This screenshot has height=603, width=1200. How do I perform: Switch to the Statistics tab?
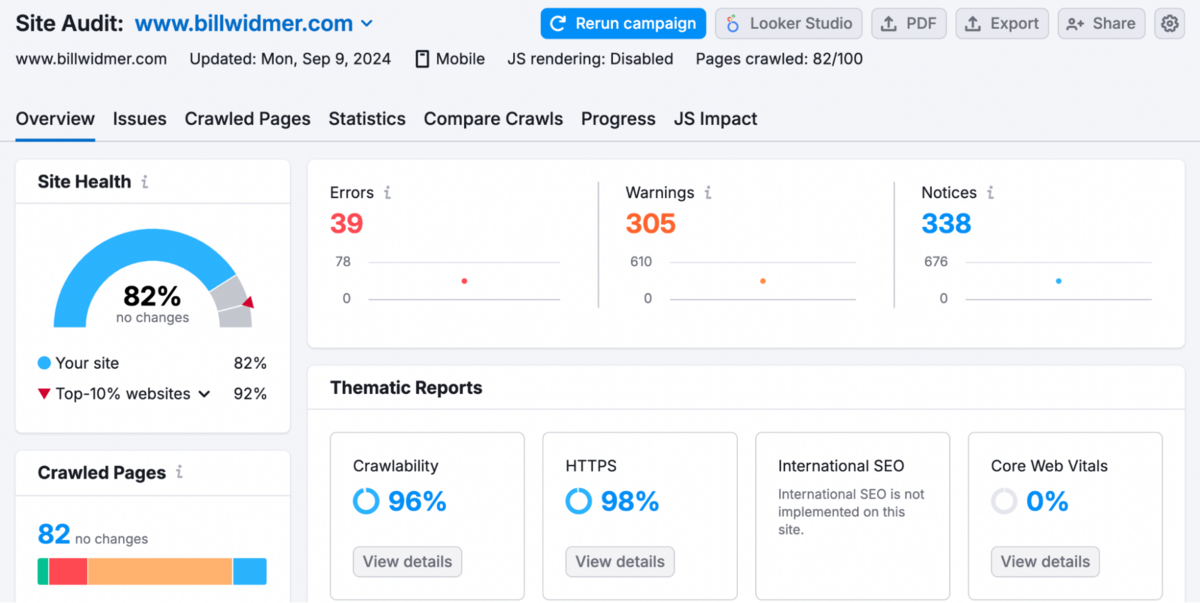point(367,119)
